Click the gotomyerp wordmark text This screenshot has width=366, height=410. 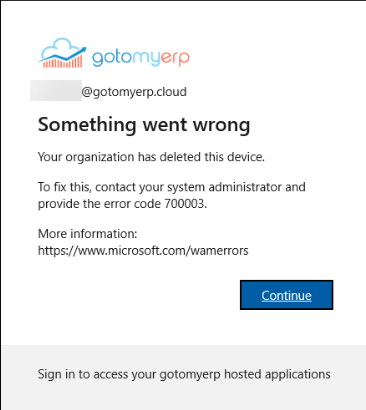[x=141, y=58]
